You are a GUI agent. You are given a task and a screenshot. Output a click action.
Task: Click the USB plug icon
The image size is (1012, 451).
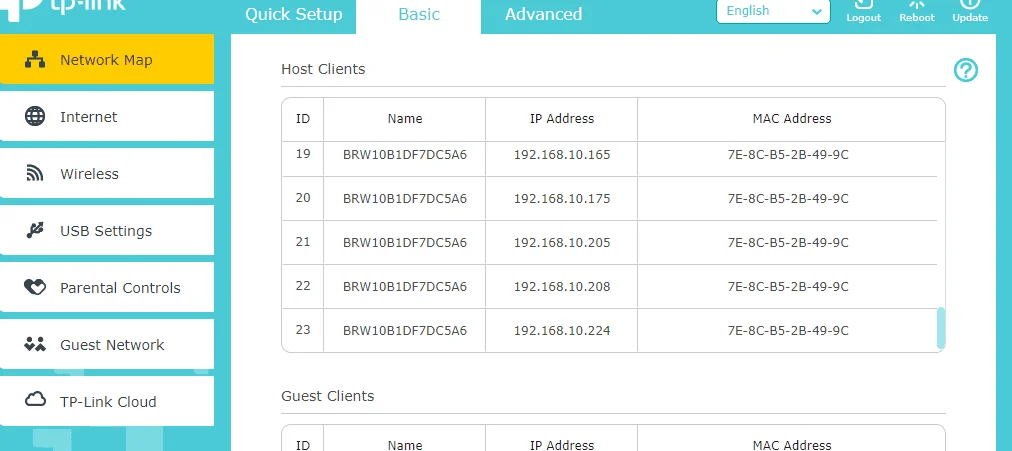[x=35, y=230]
